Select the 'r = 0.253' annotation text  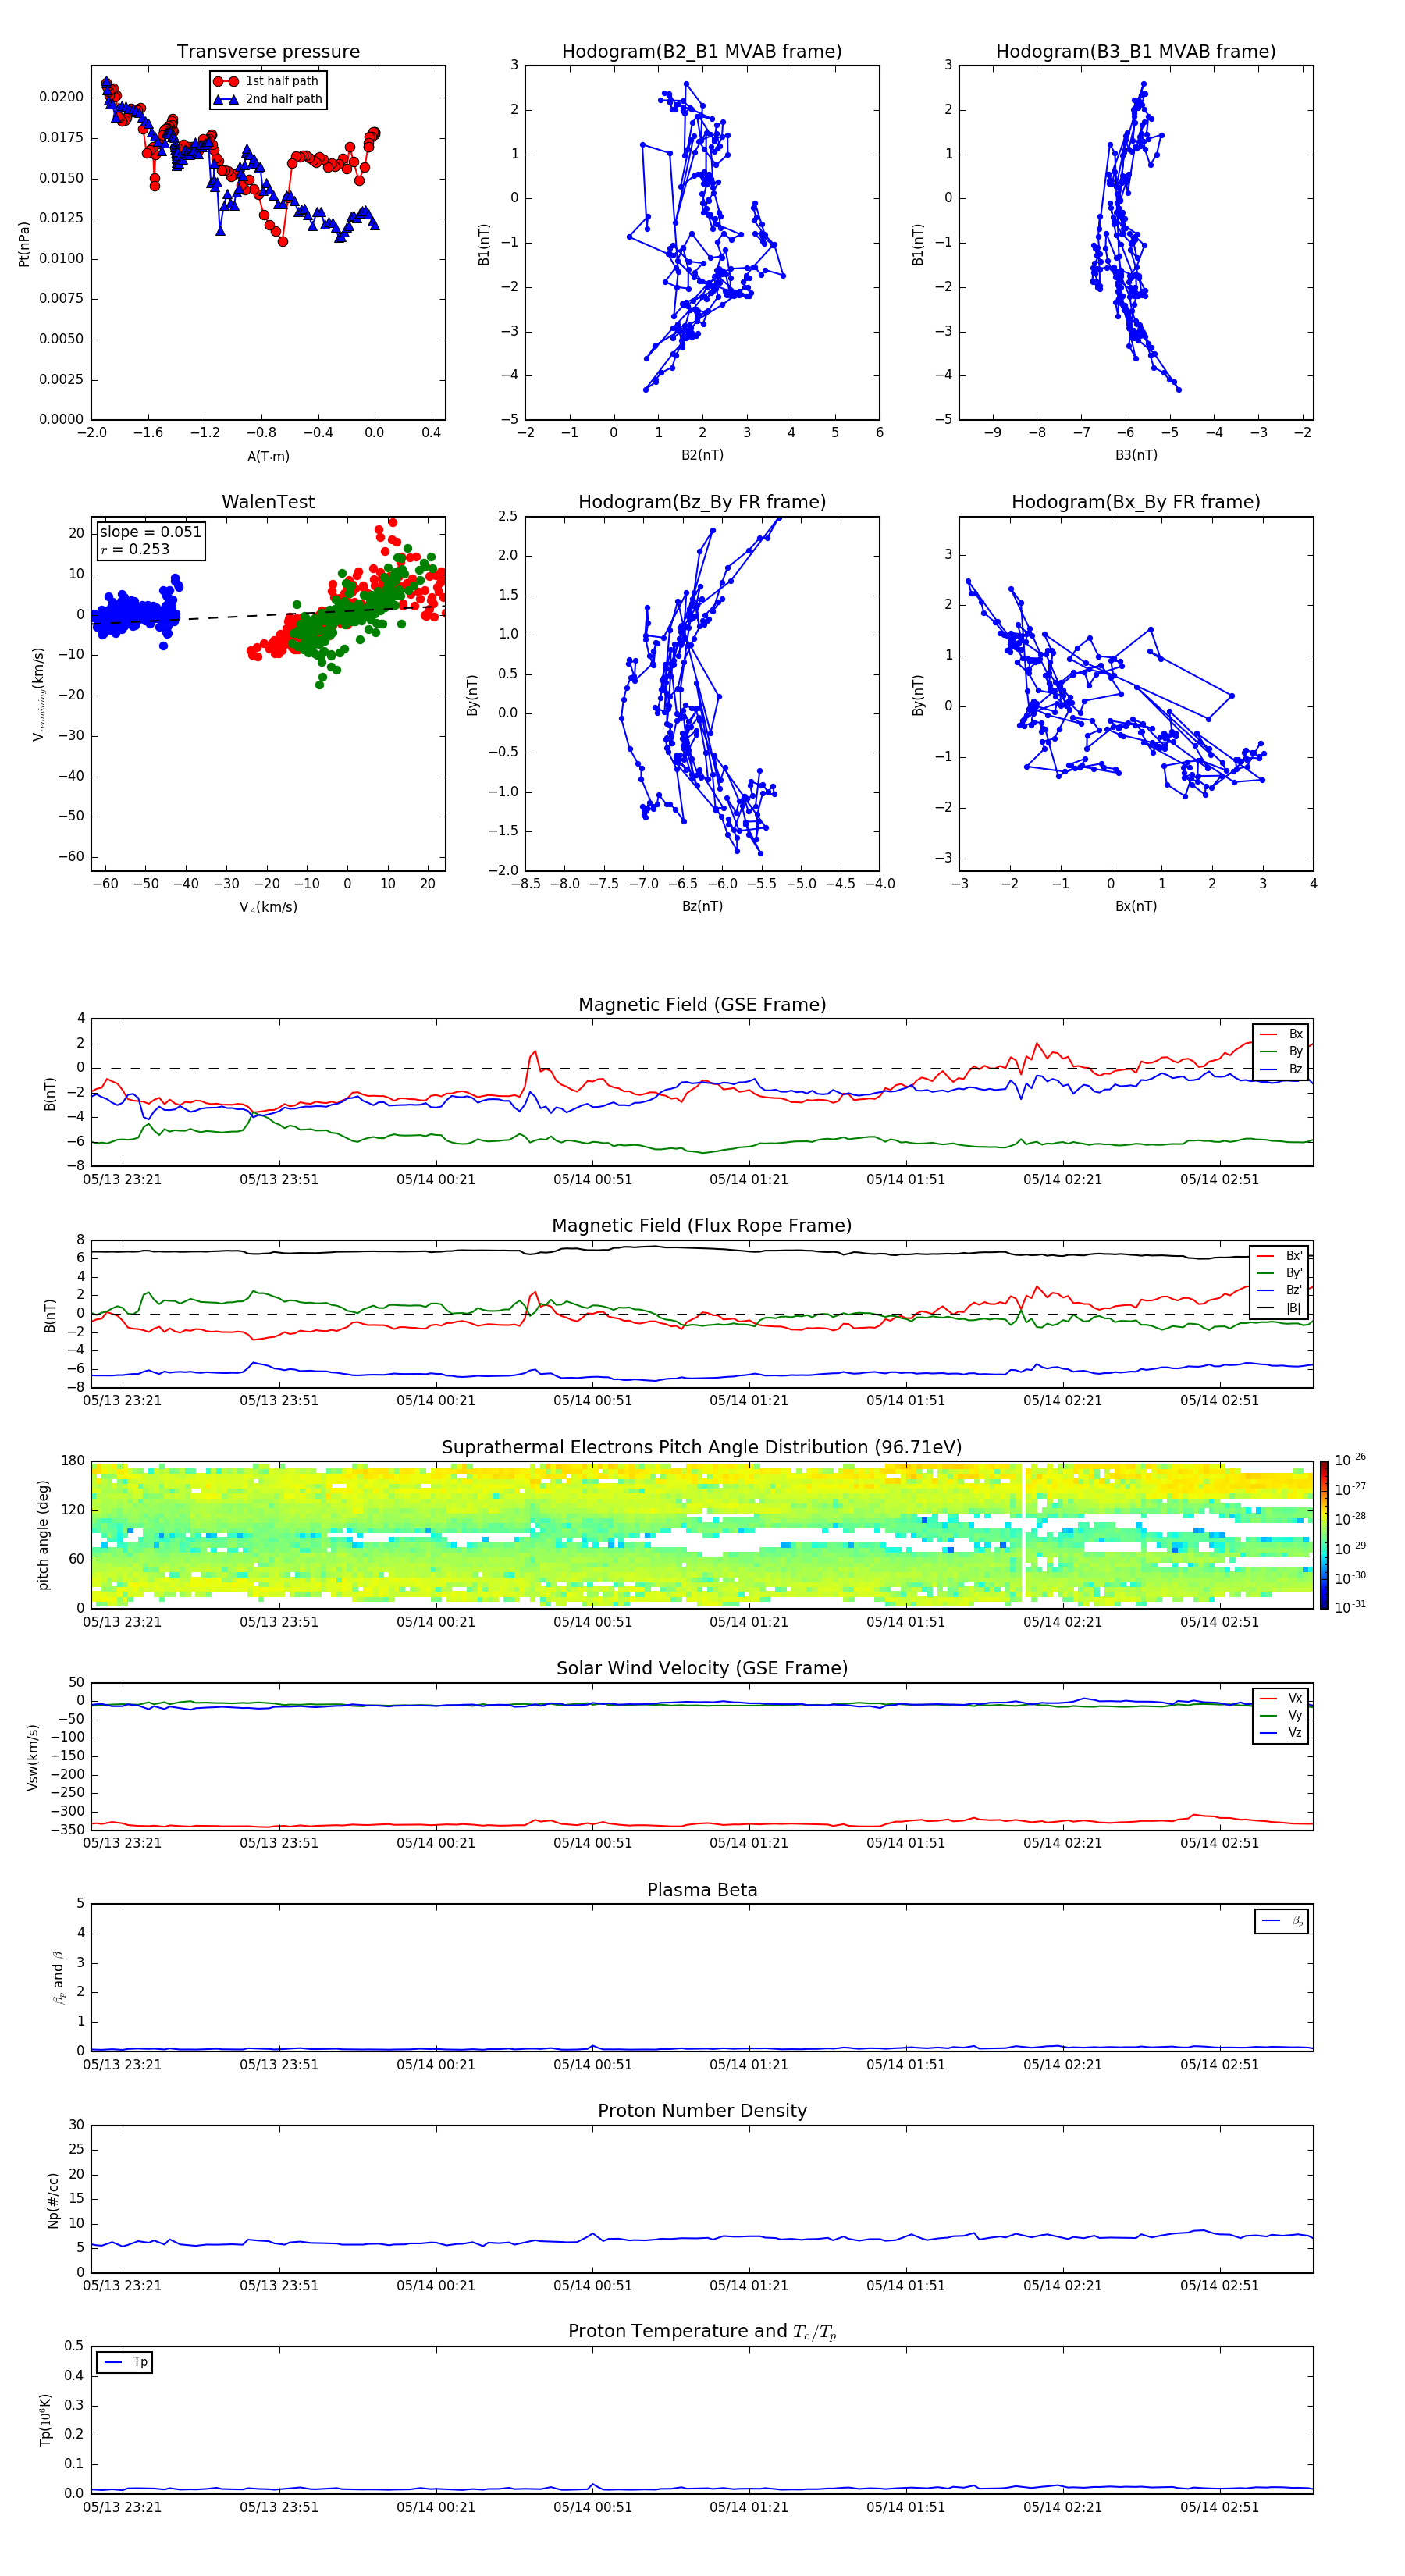pyautogui.click(x=135, y=549)
